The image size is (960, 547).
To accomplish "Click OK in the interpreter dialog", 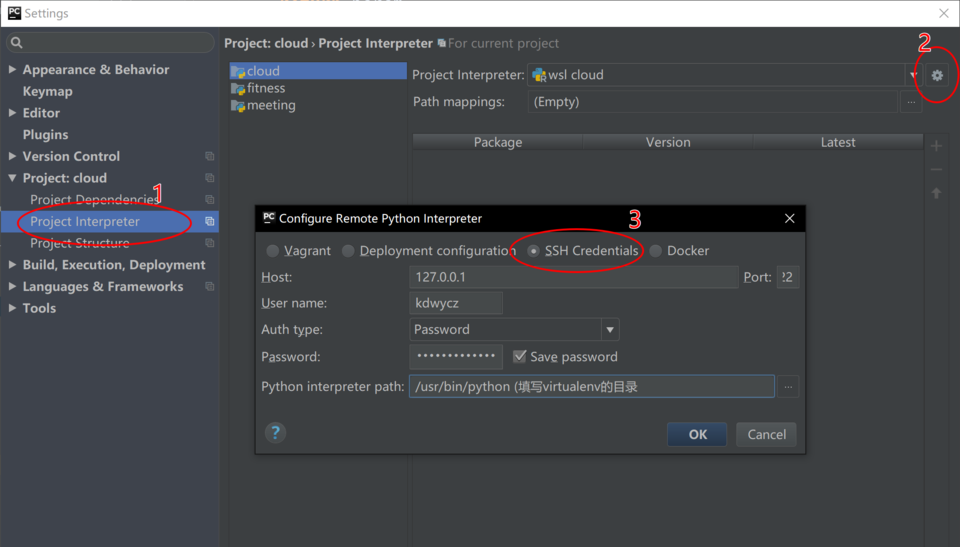I will pos(697,434).
